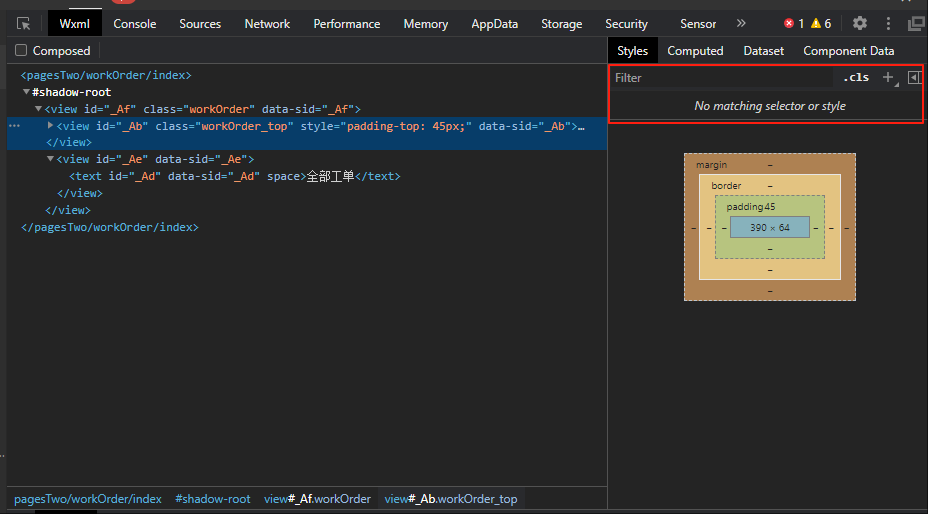The height and width of the screenshot is (514, 928).
Task: Open the Memory tab
Action: click(x=426, y=24)
